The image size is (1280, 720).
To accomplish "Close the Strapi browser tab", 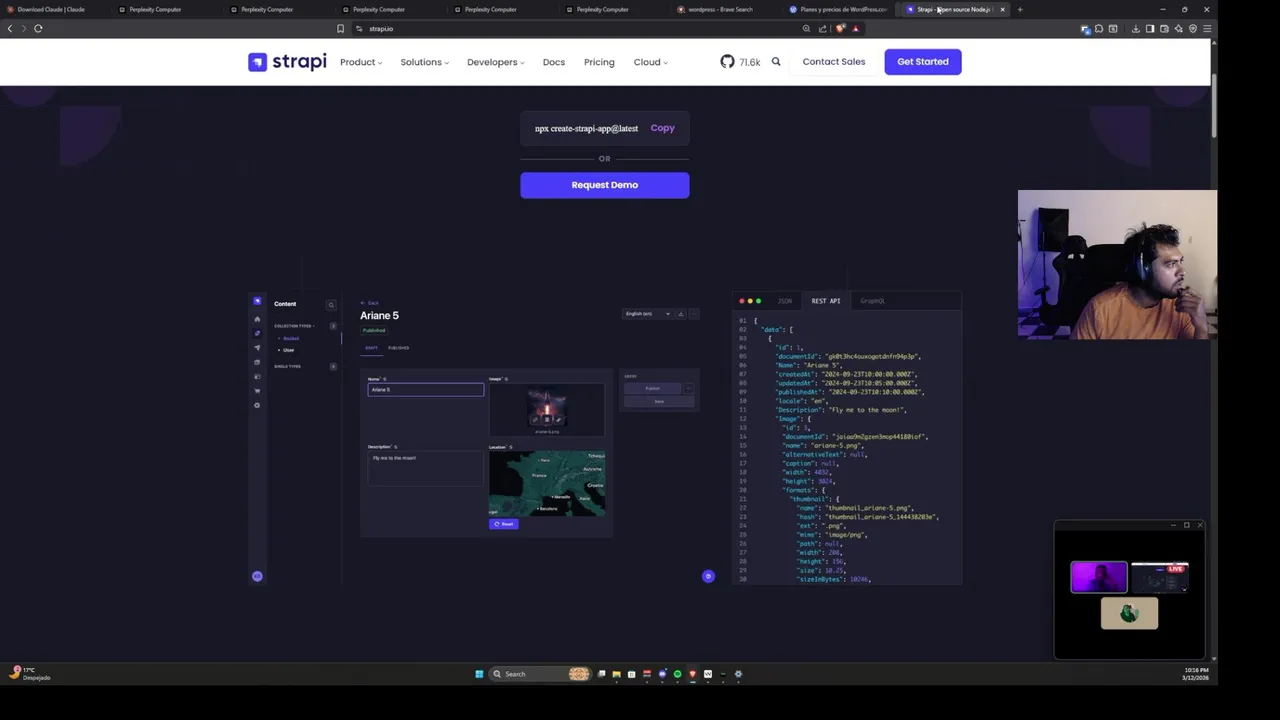I will click(x=1002, y=9).
